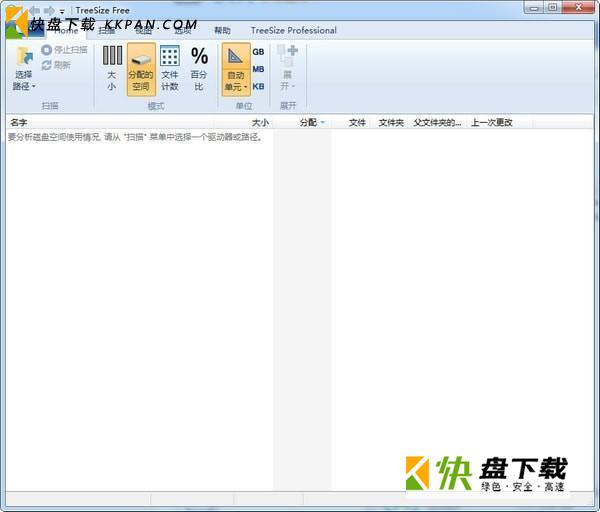This screenshot has width=600, height=512.
Task: Toggle 分配的空间 (Allocated space) mode
Action: (141, 69)
